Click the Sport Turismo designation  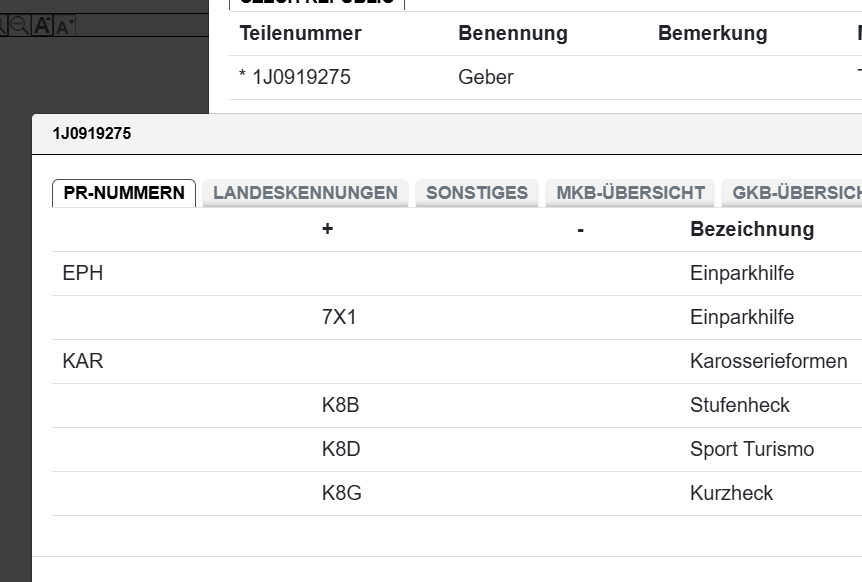pyautogui.click(x=752, y=449)
